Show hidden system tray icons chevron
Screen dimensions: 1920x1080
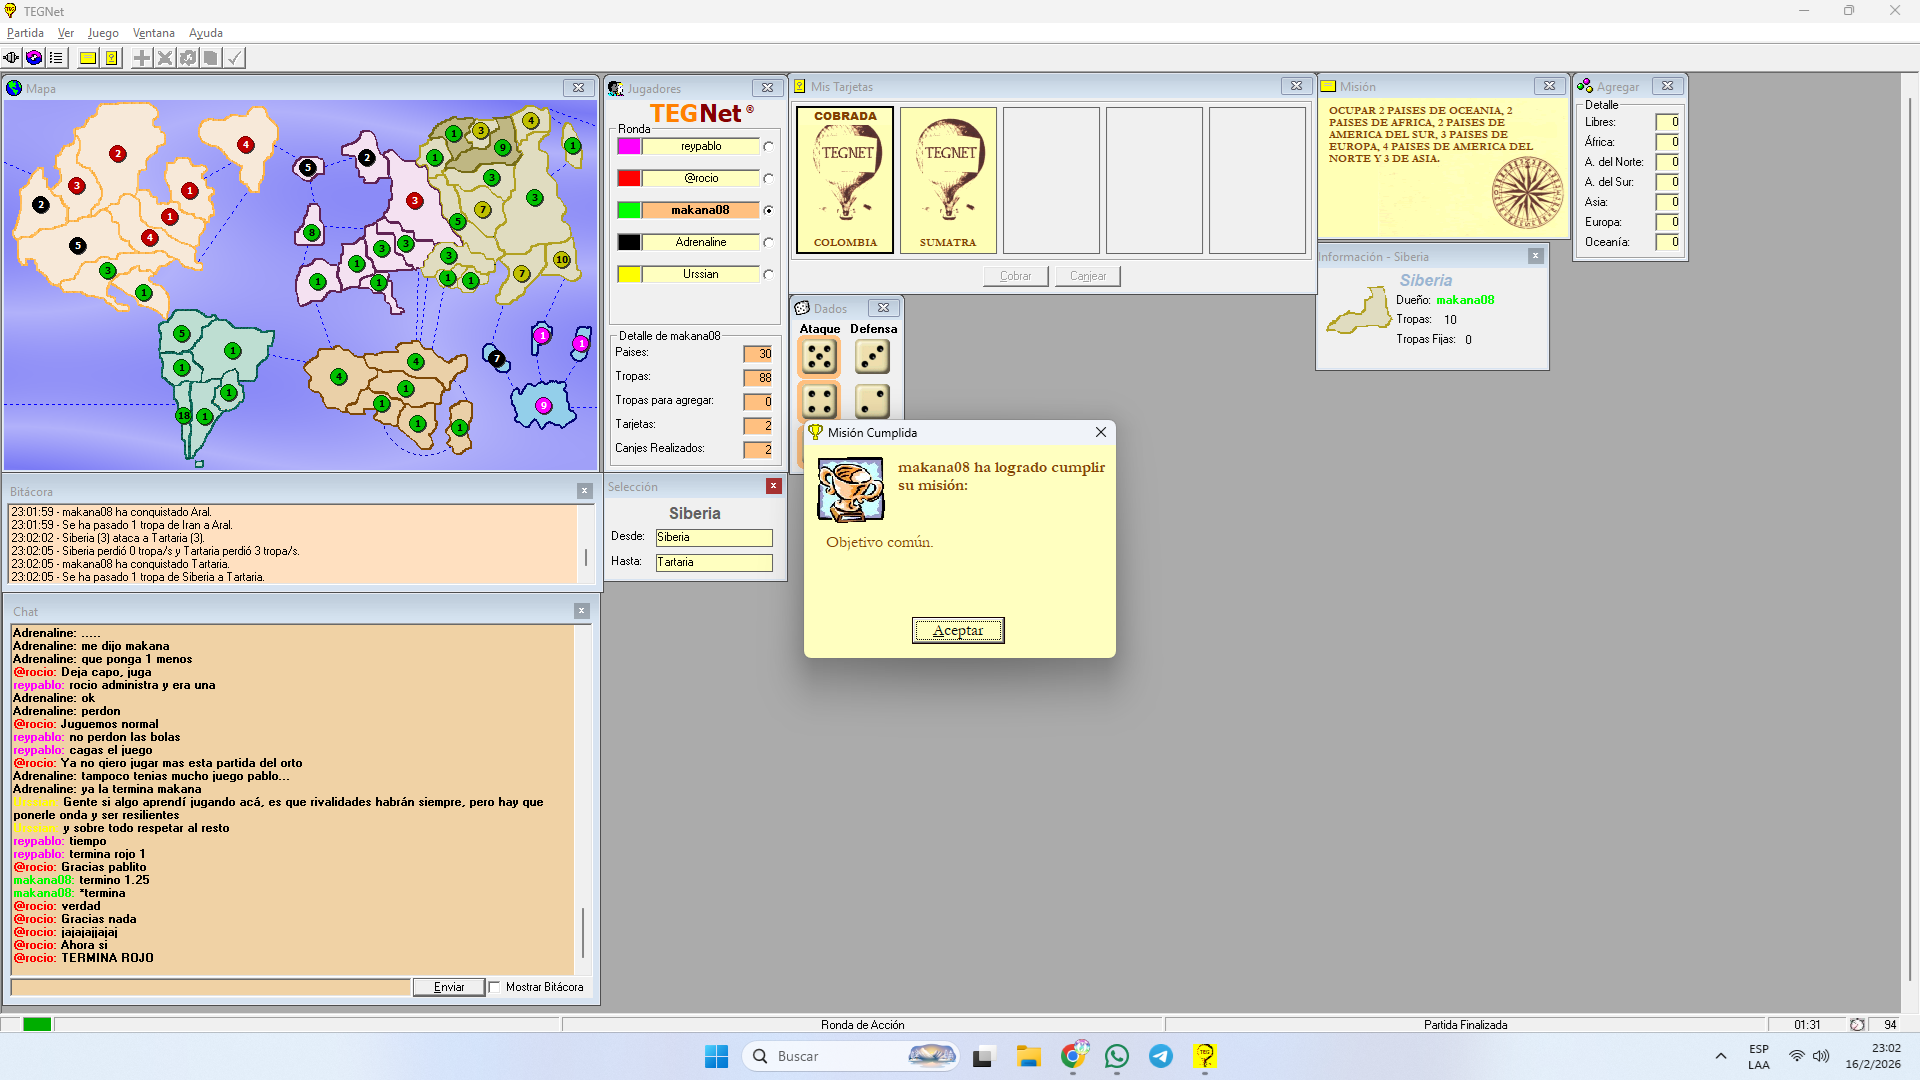pos(1720,1056)
